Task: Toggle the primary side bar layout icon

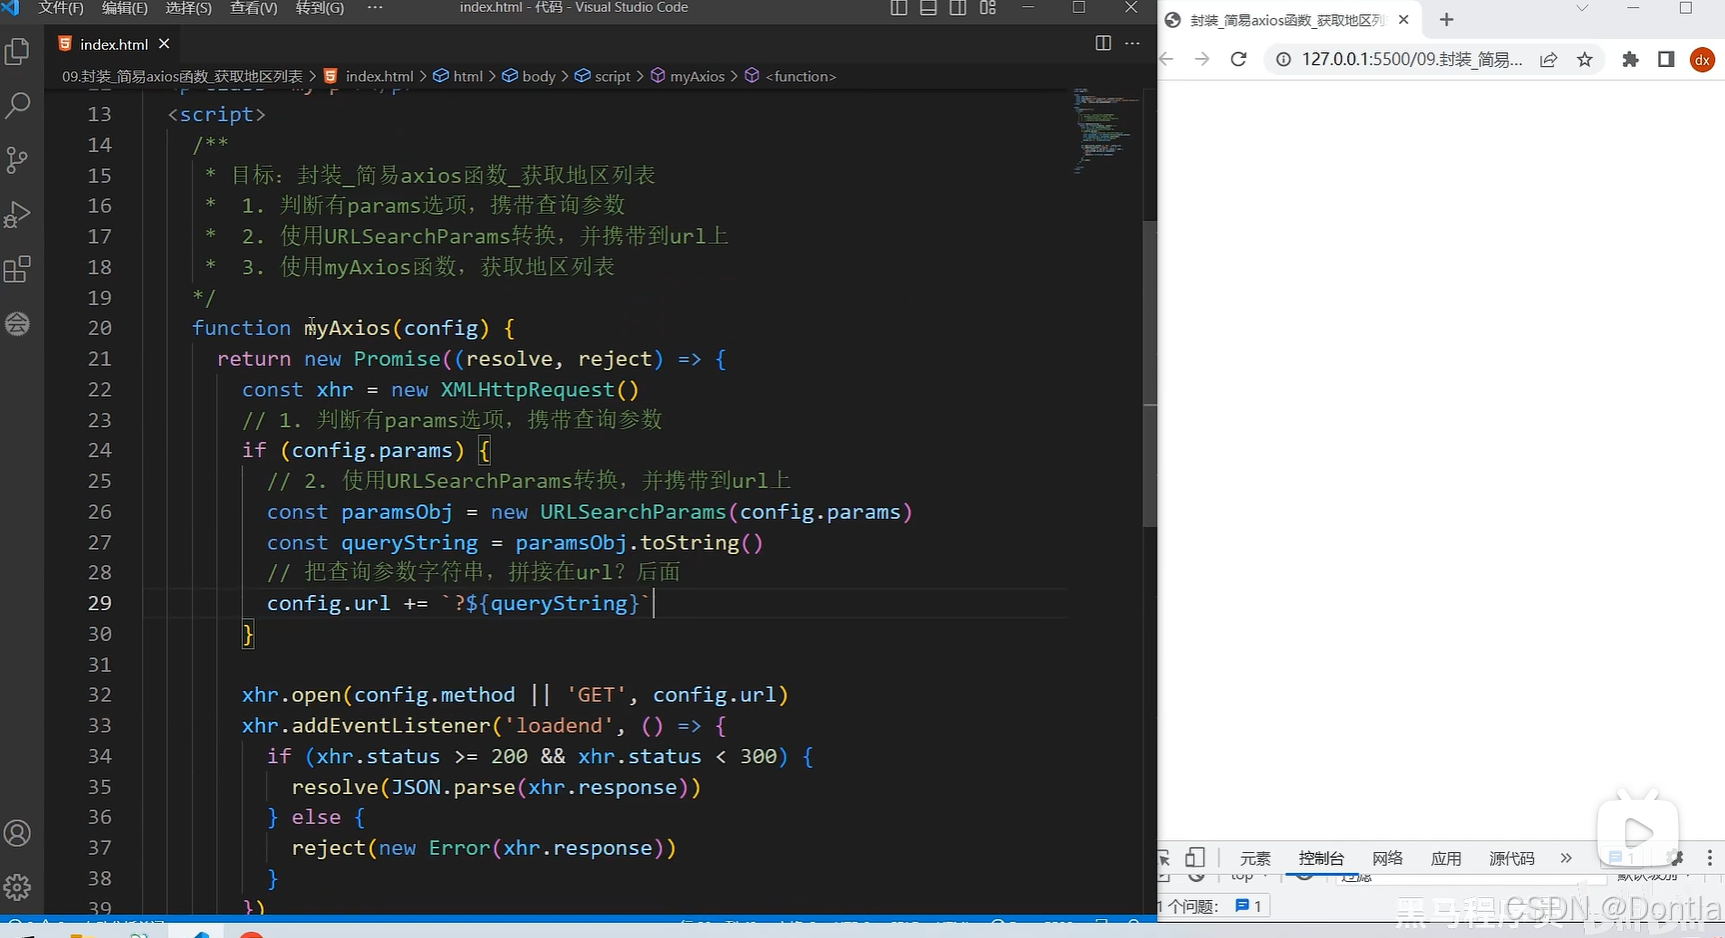Action: 899,7
